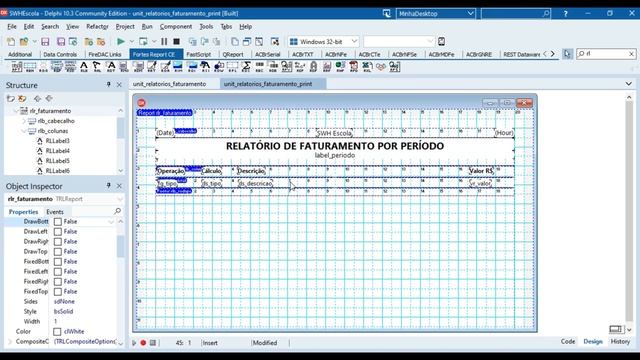Click the Save toolbar icon
The height and width of the screenshot is (360, 640).
(x=45, y=42)
